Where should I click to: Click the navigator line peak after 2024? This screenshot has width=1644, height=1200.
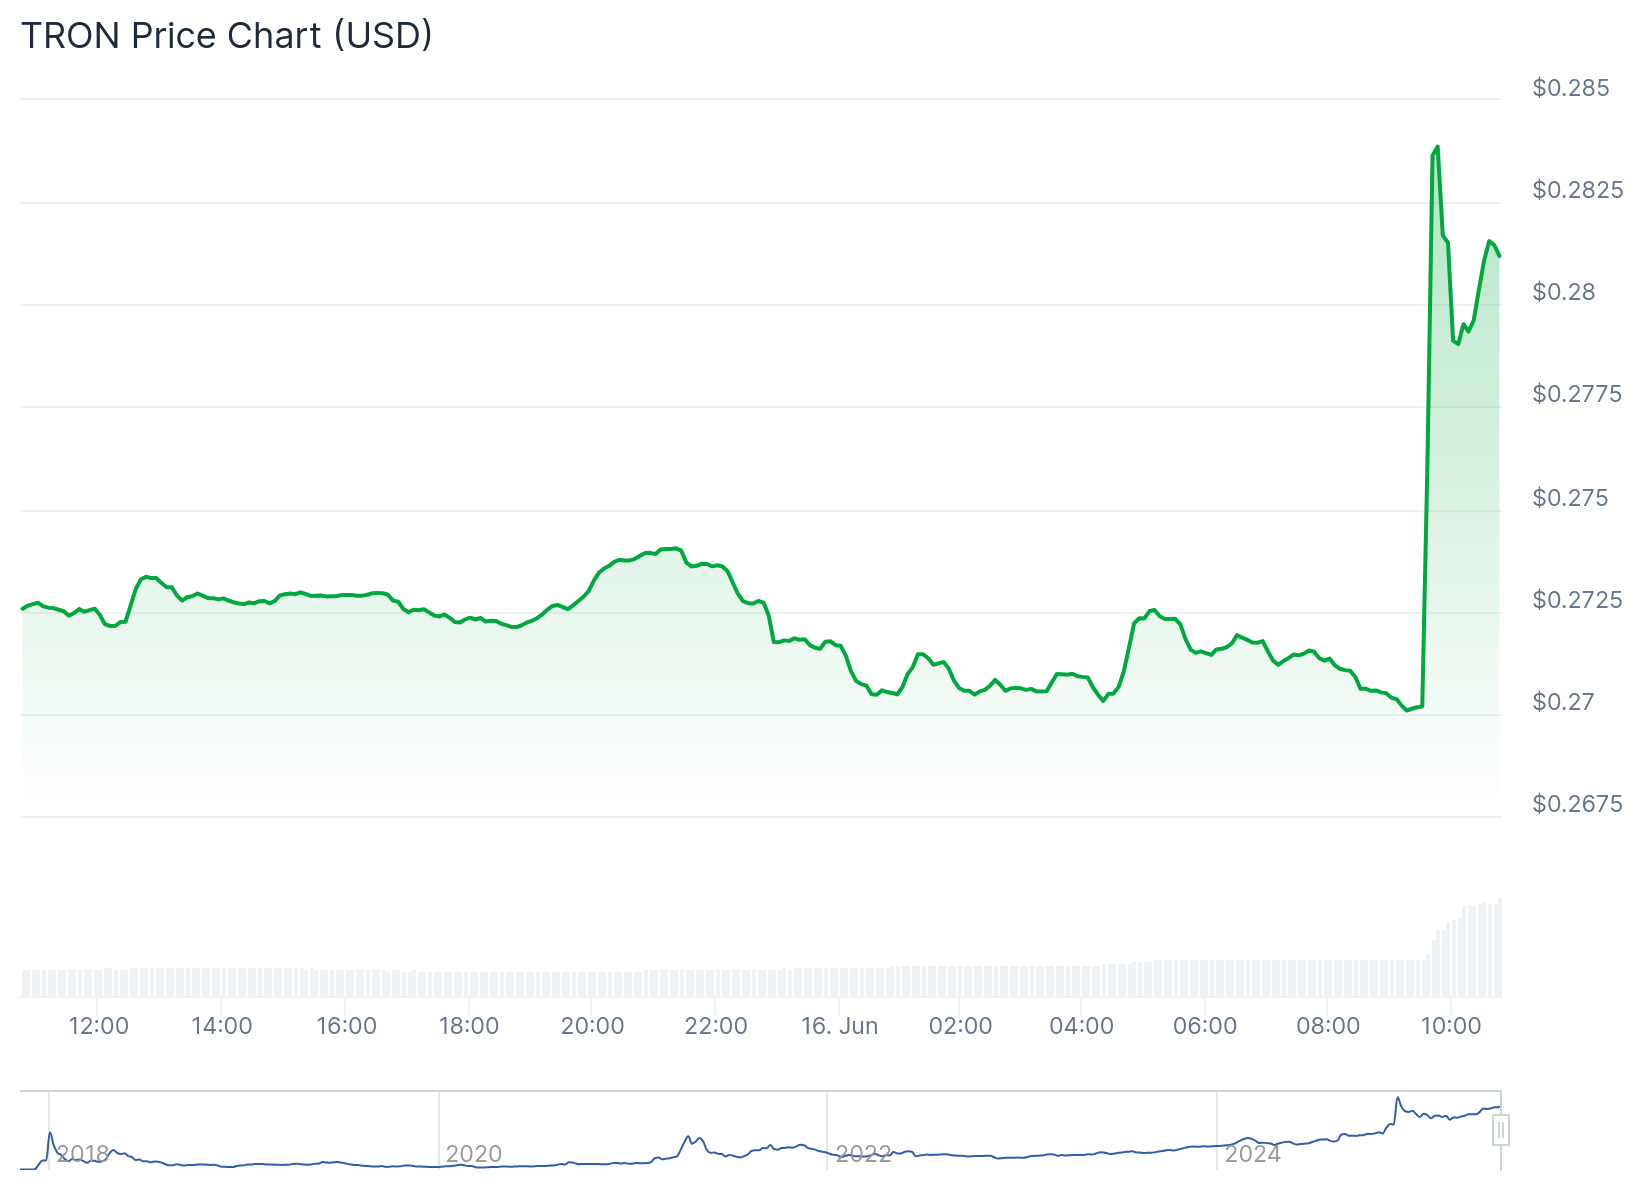pos(1397,1099)
